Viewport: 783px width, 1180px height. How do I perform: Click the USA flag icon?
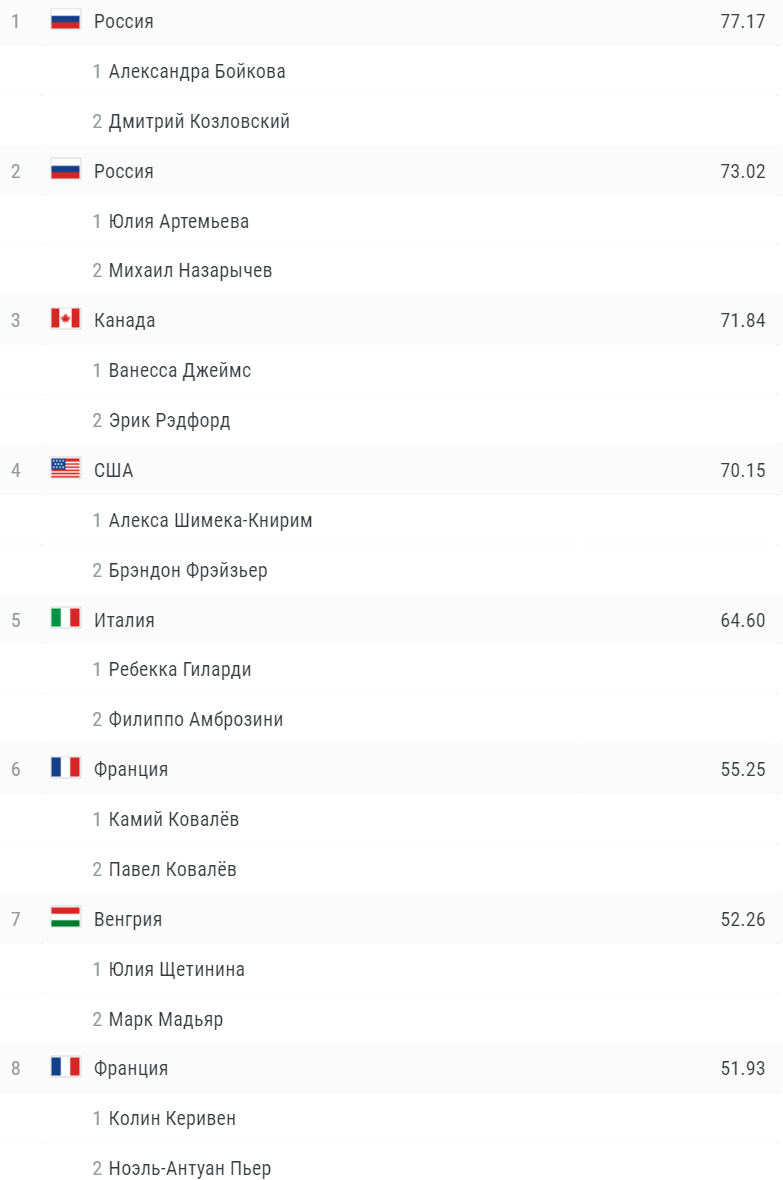pyautogui.click(x=65, y=469)
